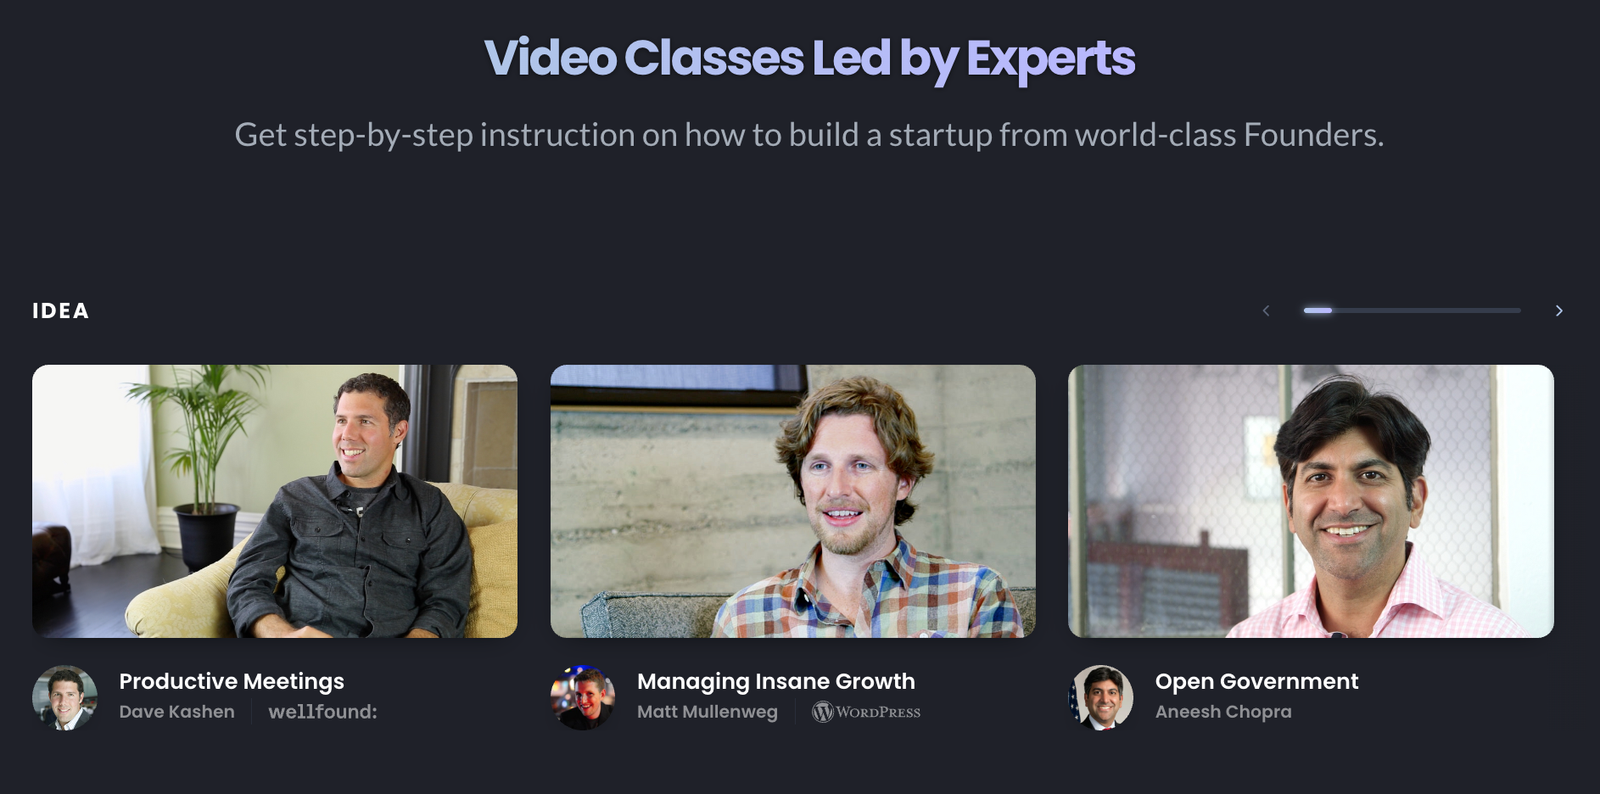Screen dimensions: 1600x794
Task: Select the IDEA section heading
Action: pyautogui.click(x=61, y=311)
